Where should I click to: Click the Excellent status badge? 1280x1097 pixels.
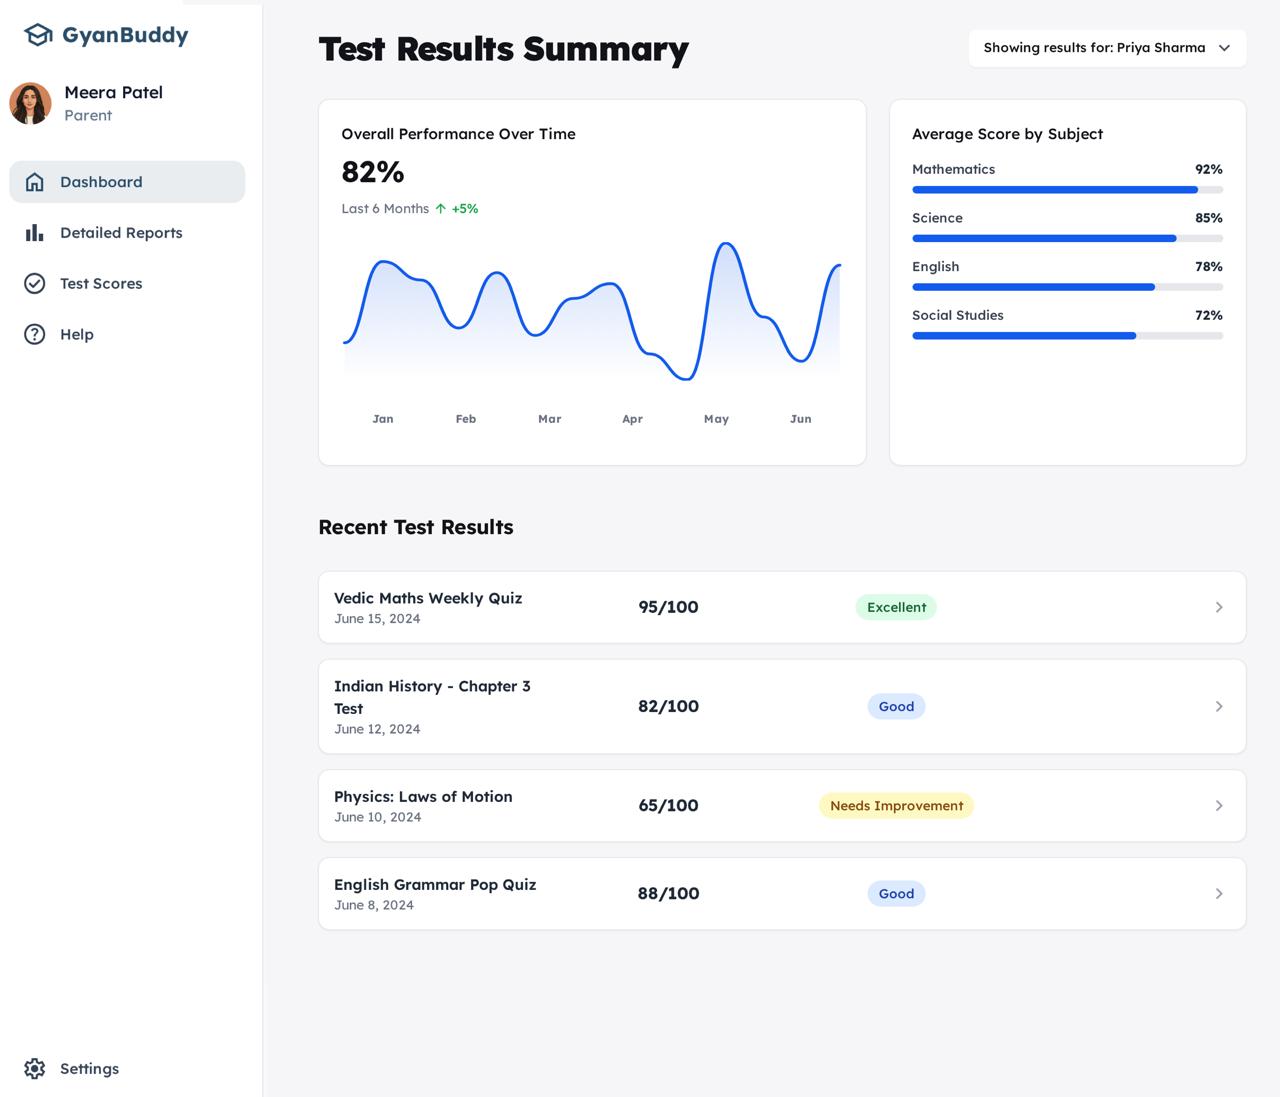[x=896, y=608]
